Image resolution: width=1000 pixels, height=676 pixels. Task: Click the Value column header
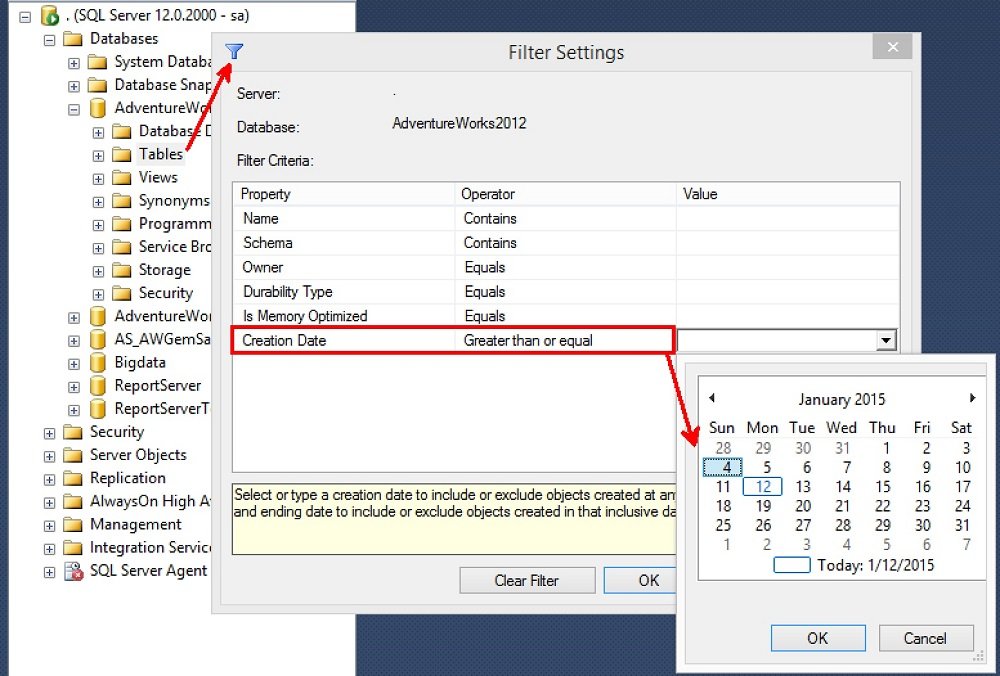[788, 194]
